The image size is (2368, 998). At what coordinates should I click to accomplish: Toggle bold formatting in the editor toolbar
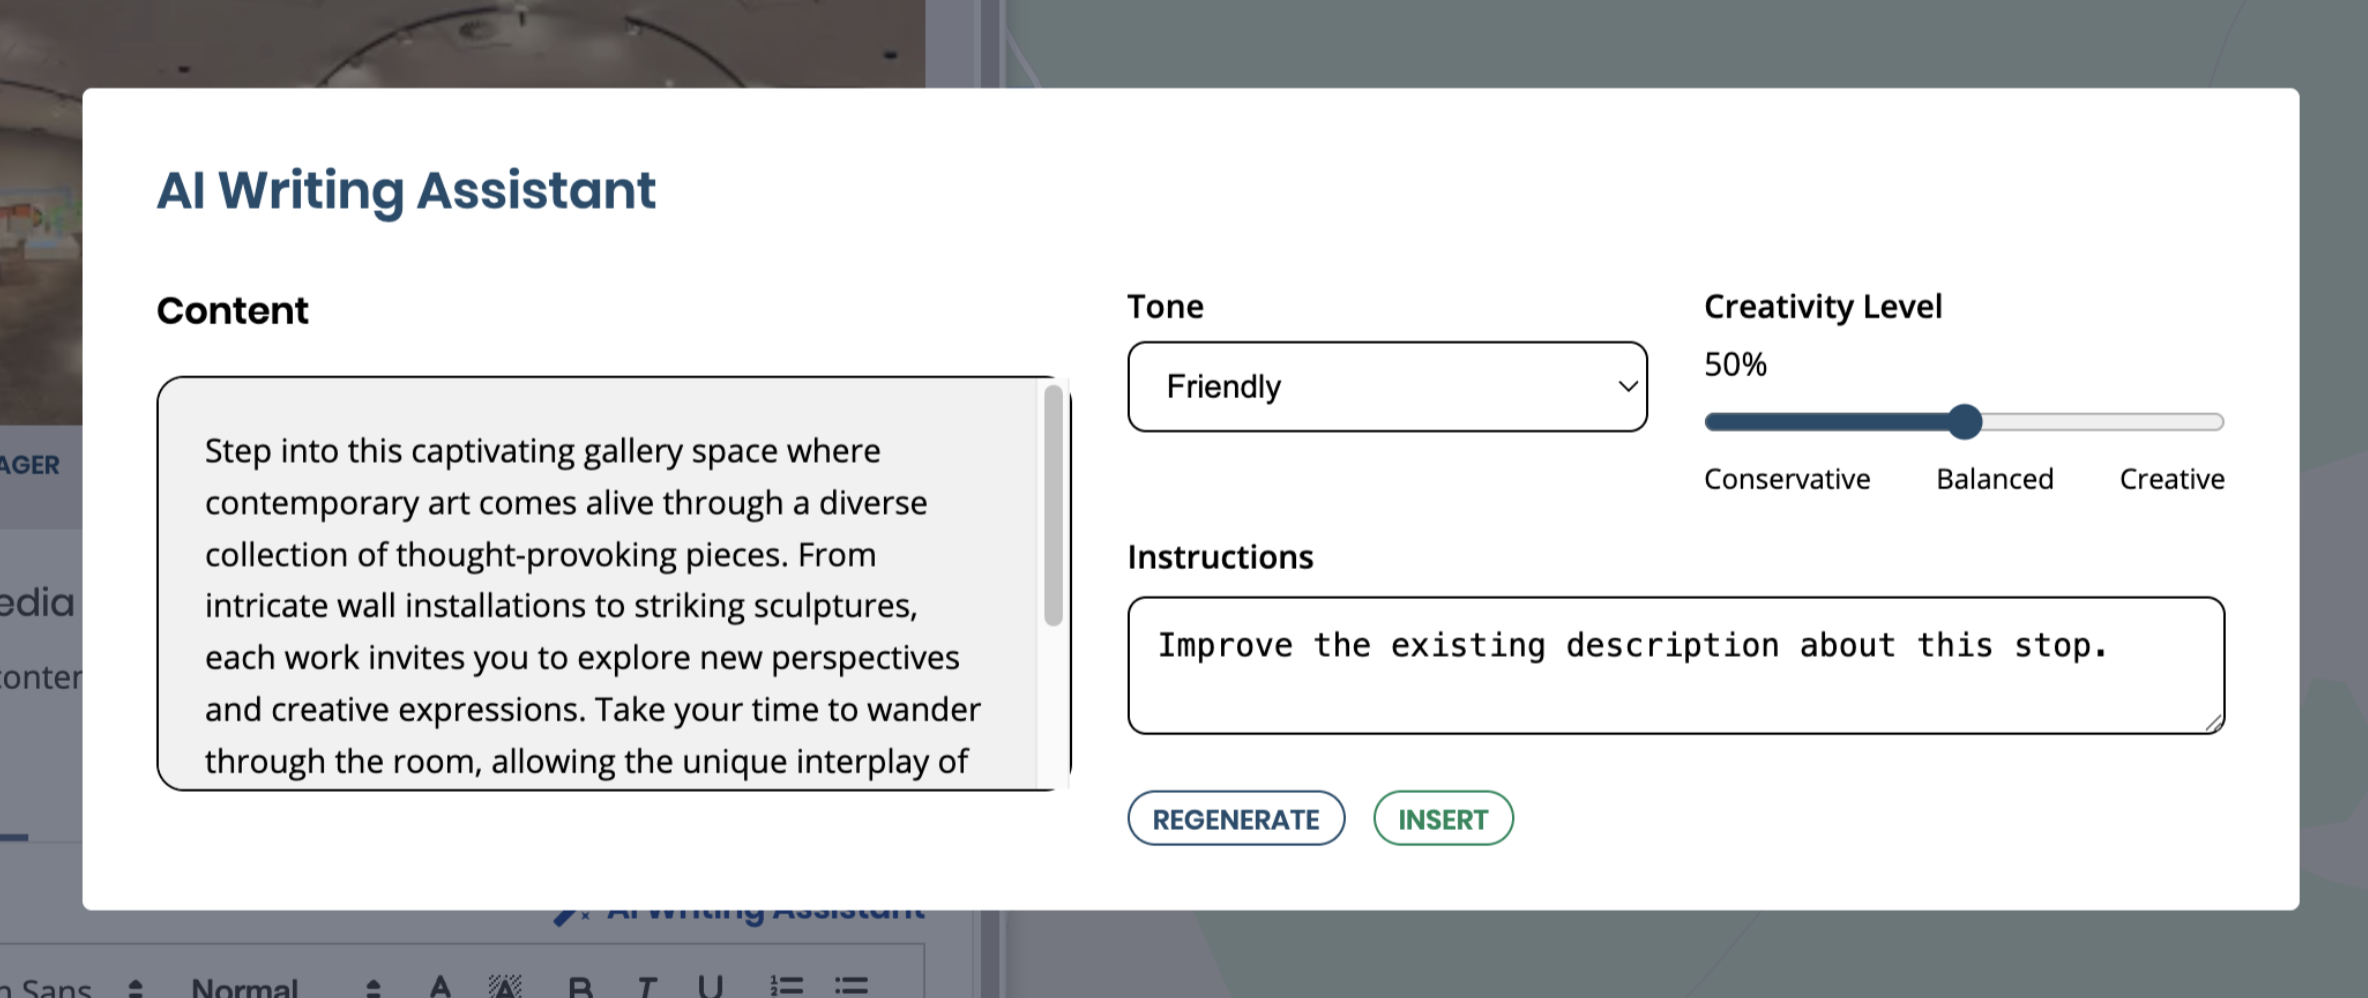580,986
